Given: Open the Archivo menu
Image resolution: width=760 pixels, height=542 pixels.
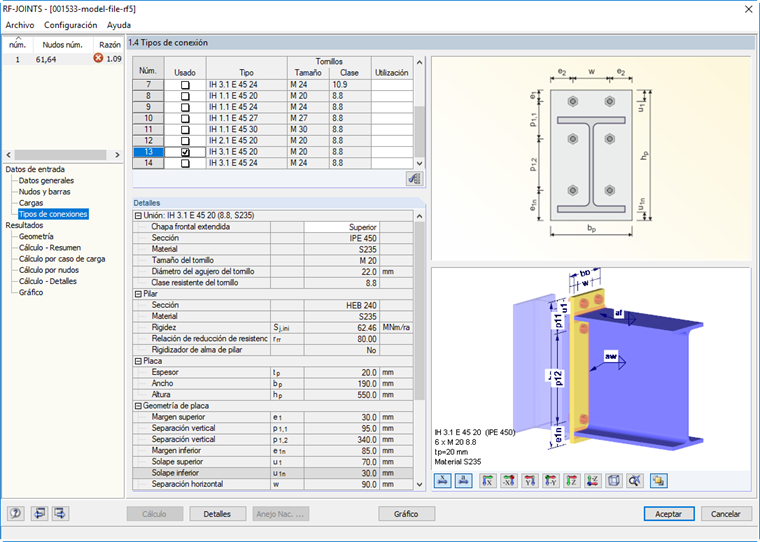Looking at the screenshot, I should click(x=20, y=25).
